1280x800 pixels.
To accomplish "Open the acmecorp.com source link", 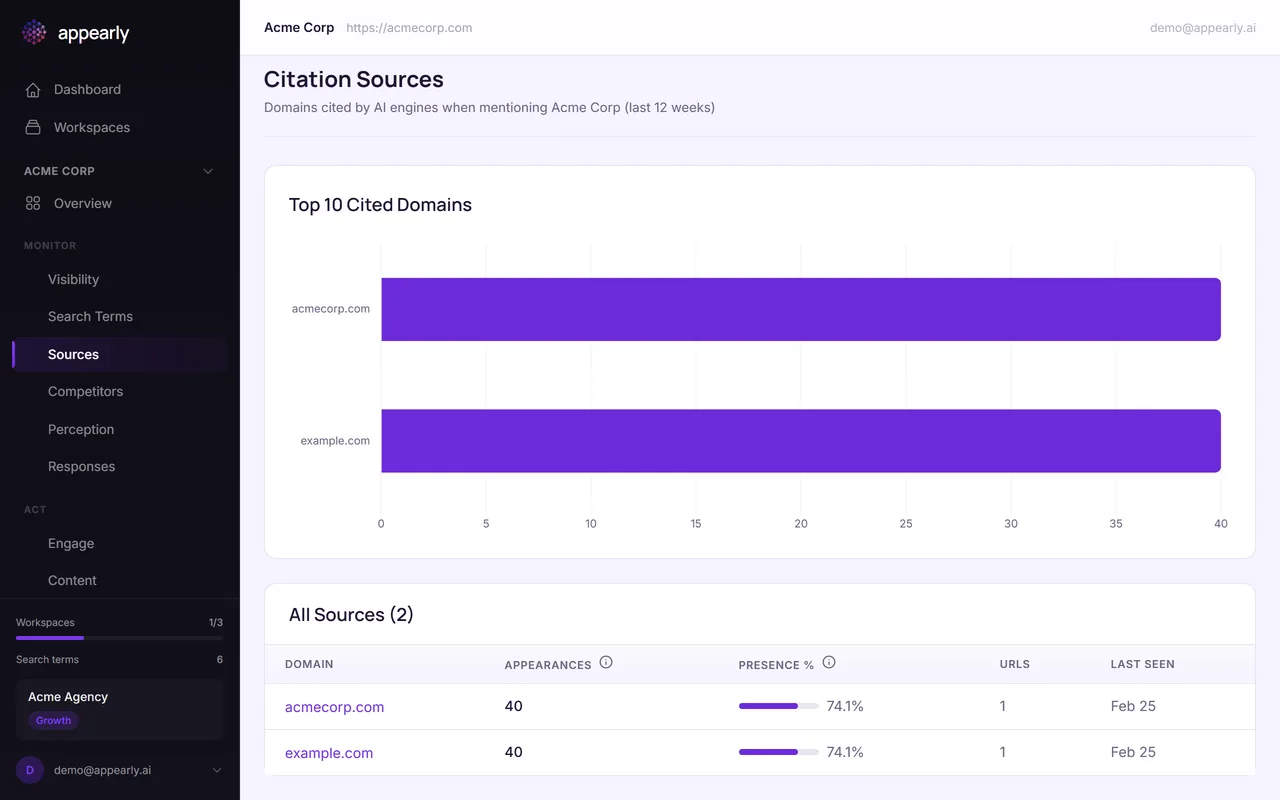I will tap(334, 707).
